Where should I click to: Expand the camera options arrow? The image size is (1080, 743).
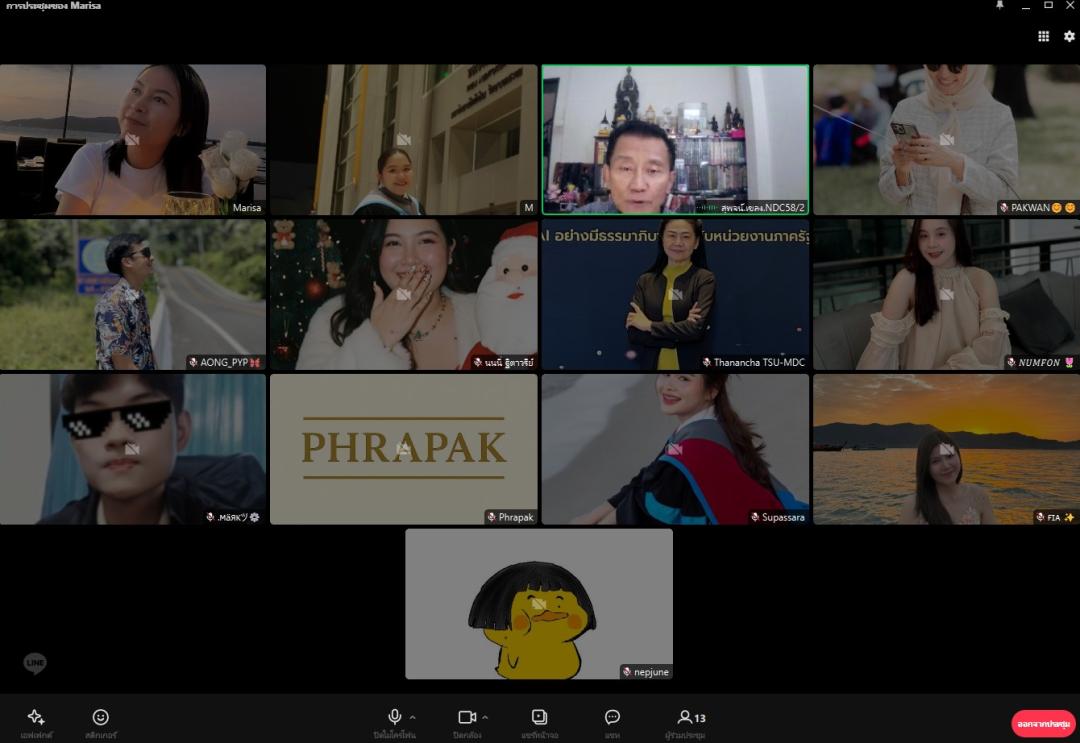click(x=485, y=717)
